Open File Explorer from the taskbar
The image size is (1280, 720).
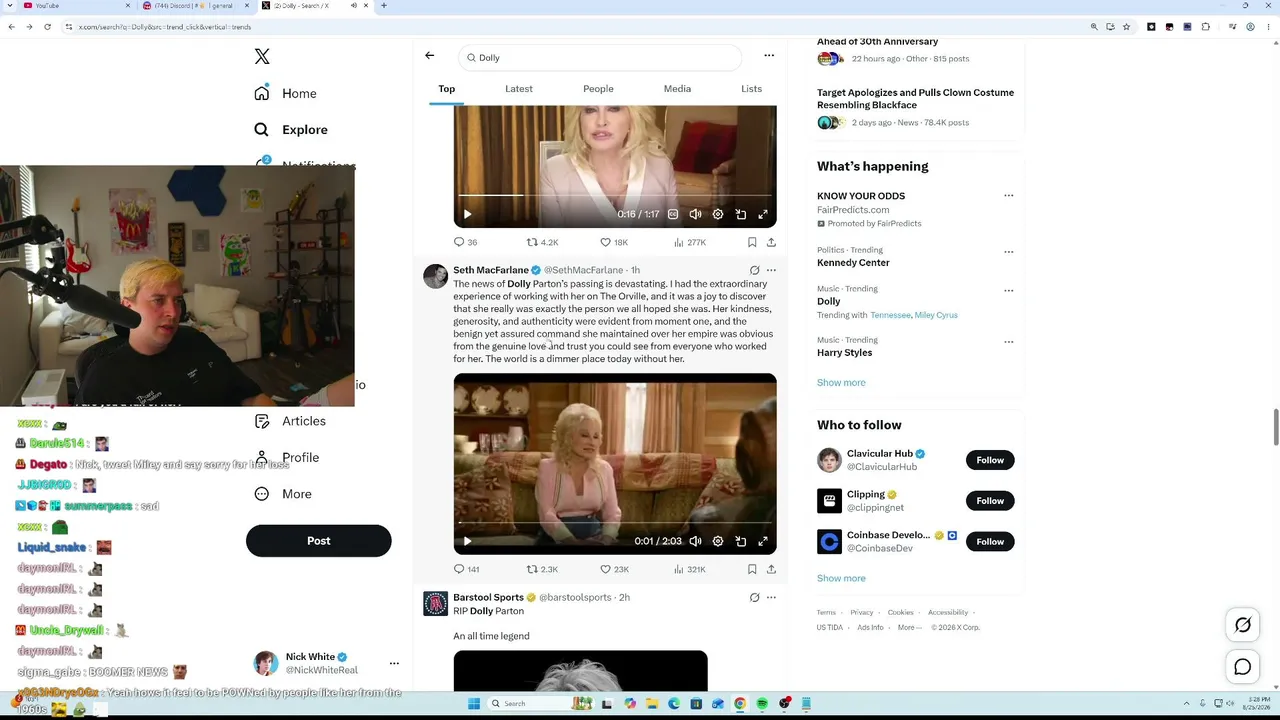(651, 703)
